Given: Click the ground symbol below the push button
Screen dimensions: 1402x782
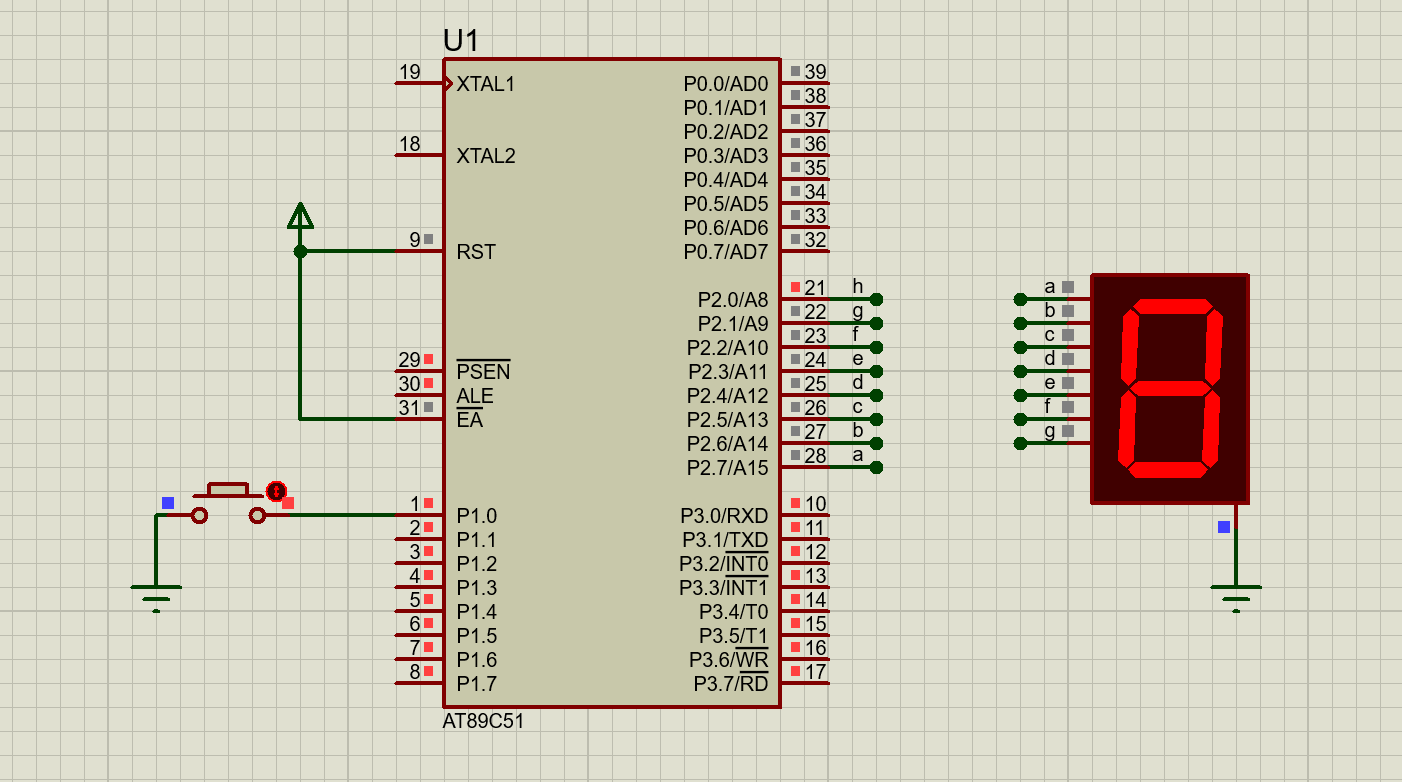Looking at the screenshot, I should click(156, 596).
